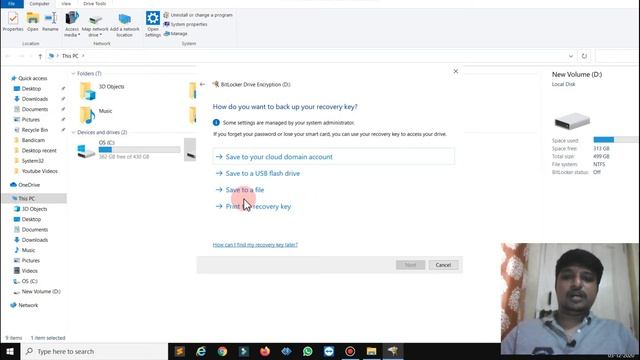Select Desktop under Quick access
This screenshot has height=360, width=640.
31,89
